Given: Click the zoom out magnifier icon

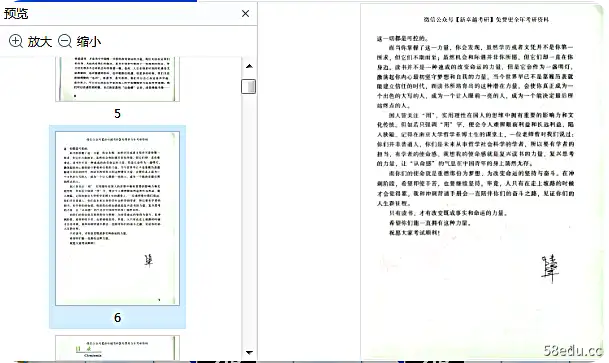Looking at the screenshot, I should tap(65, 41).
